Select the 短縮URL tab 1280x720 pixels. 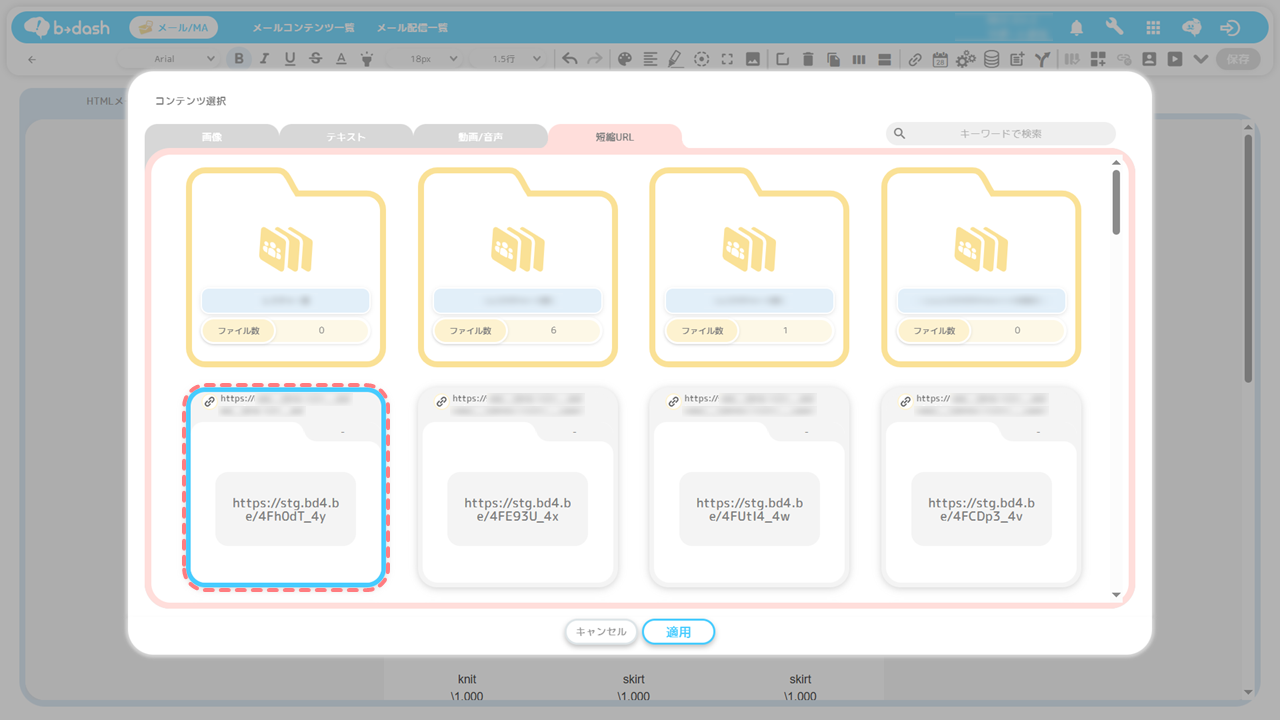615,136
